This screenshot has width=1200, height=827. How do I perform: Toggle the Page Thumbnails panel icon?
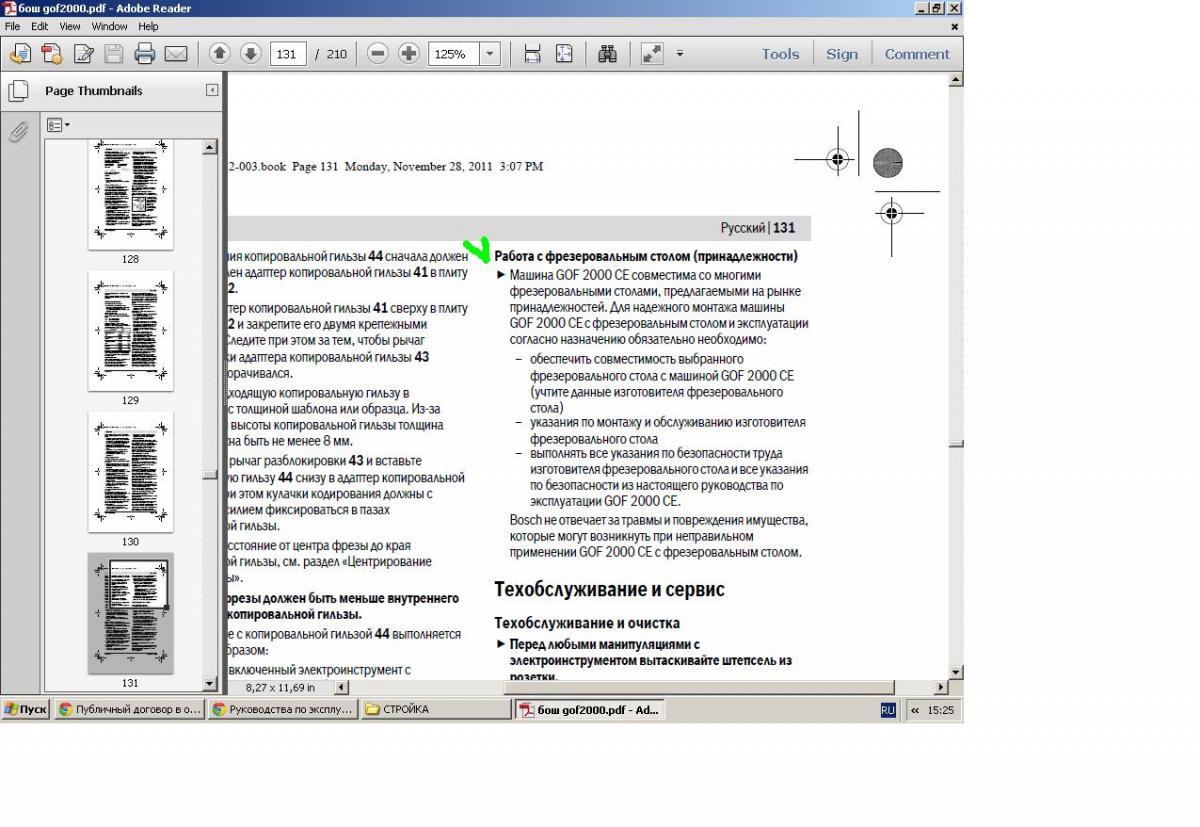click(18, 91)
